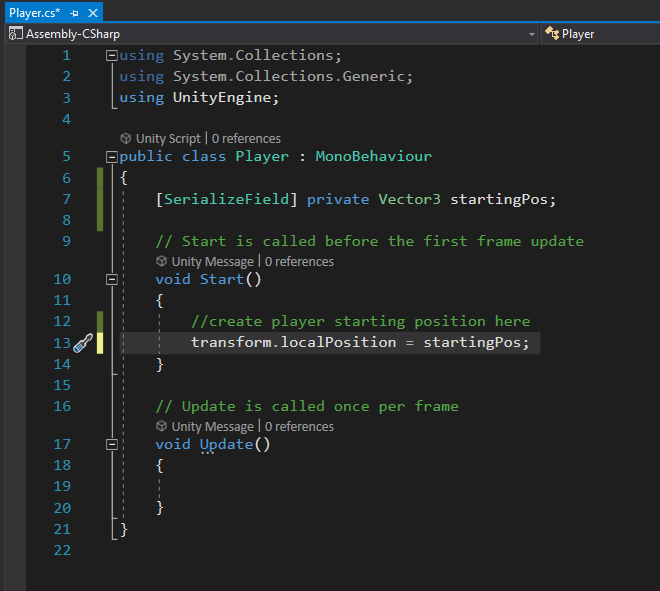Collapse the Update method
Viewport: 660px width, 591px height.
coord(112,445)
